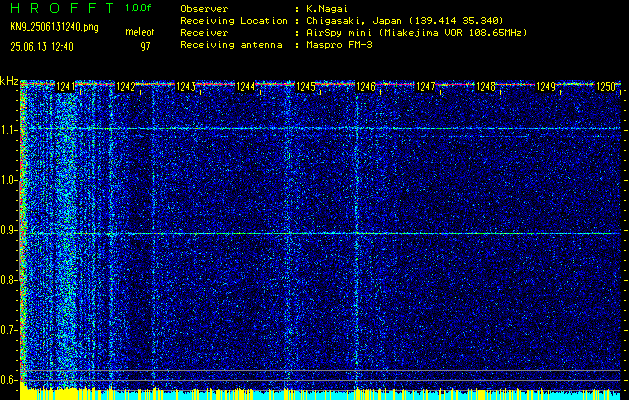629x400 pixels.
Task: Click the 1.1 frequency axis label
Action: [x=7, y=130]
